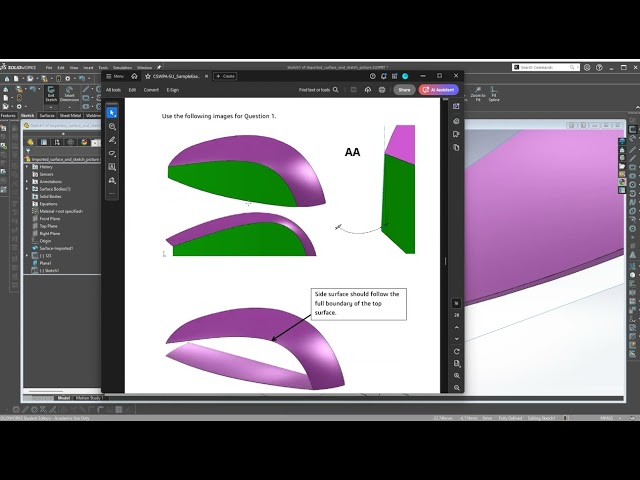Image resolution: width=640 pixels, height=480 pixels.
Task: Select Plane1 in the feature tree
Action: [45, 263]
